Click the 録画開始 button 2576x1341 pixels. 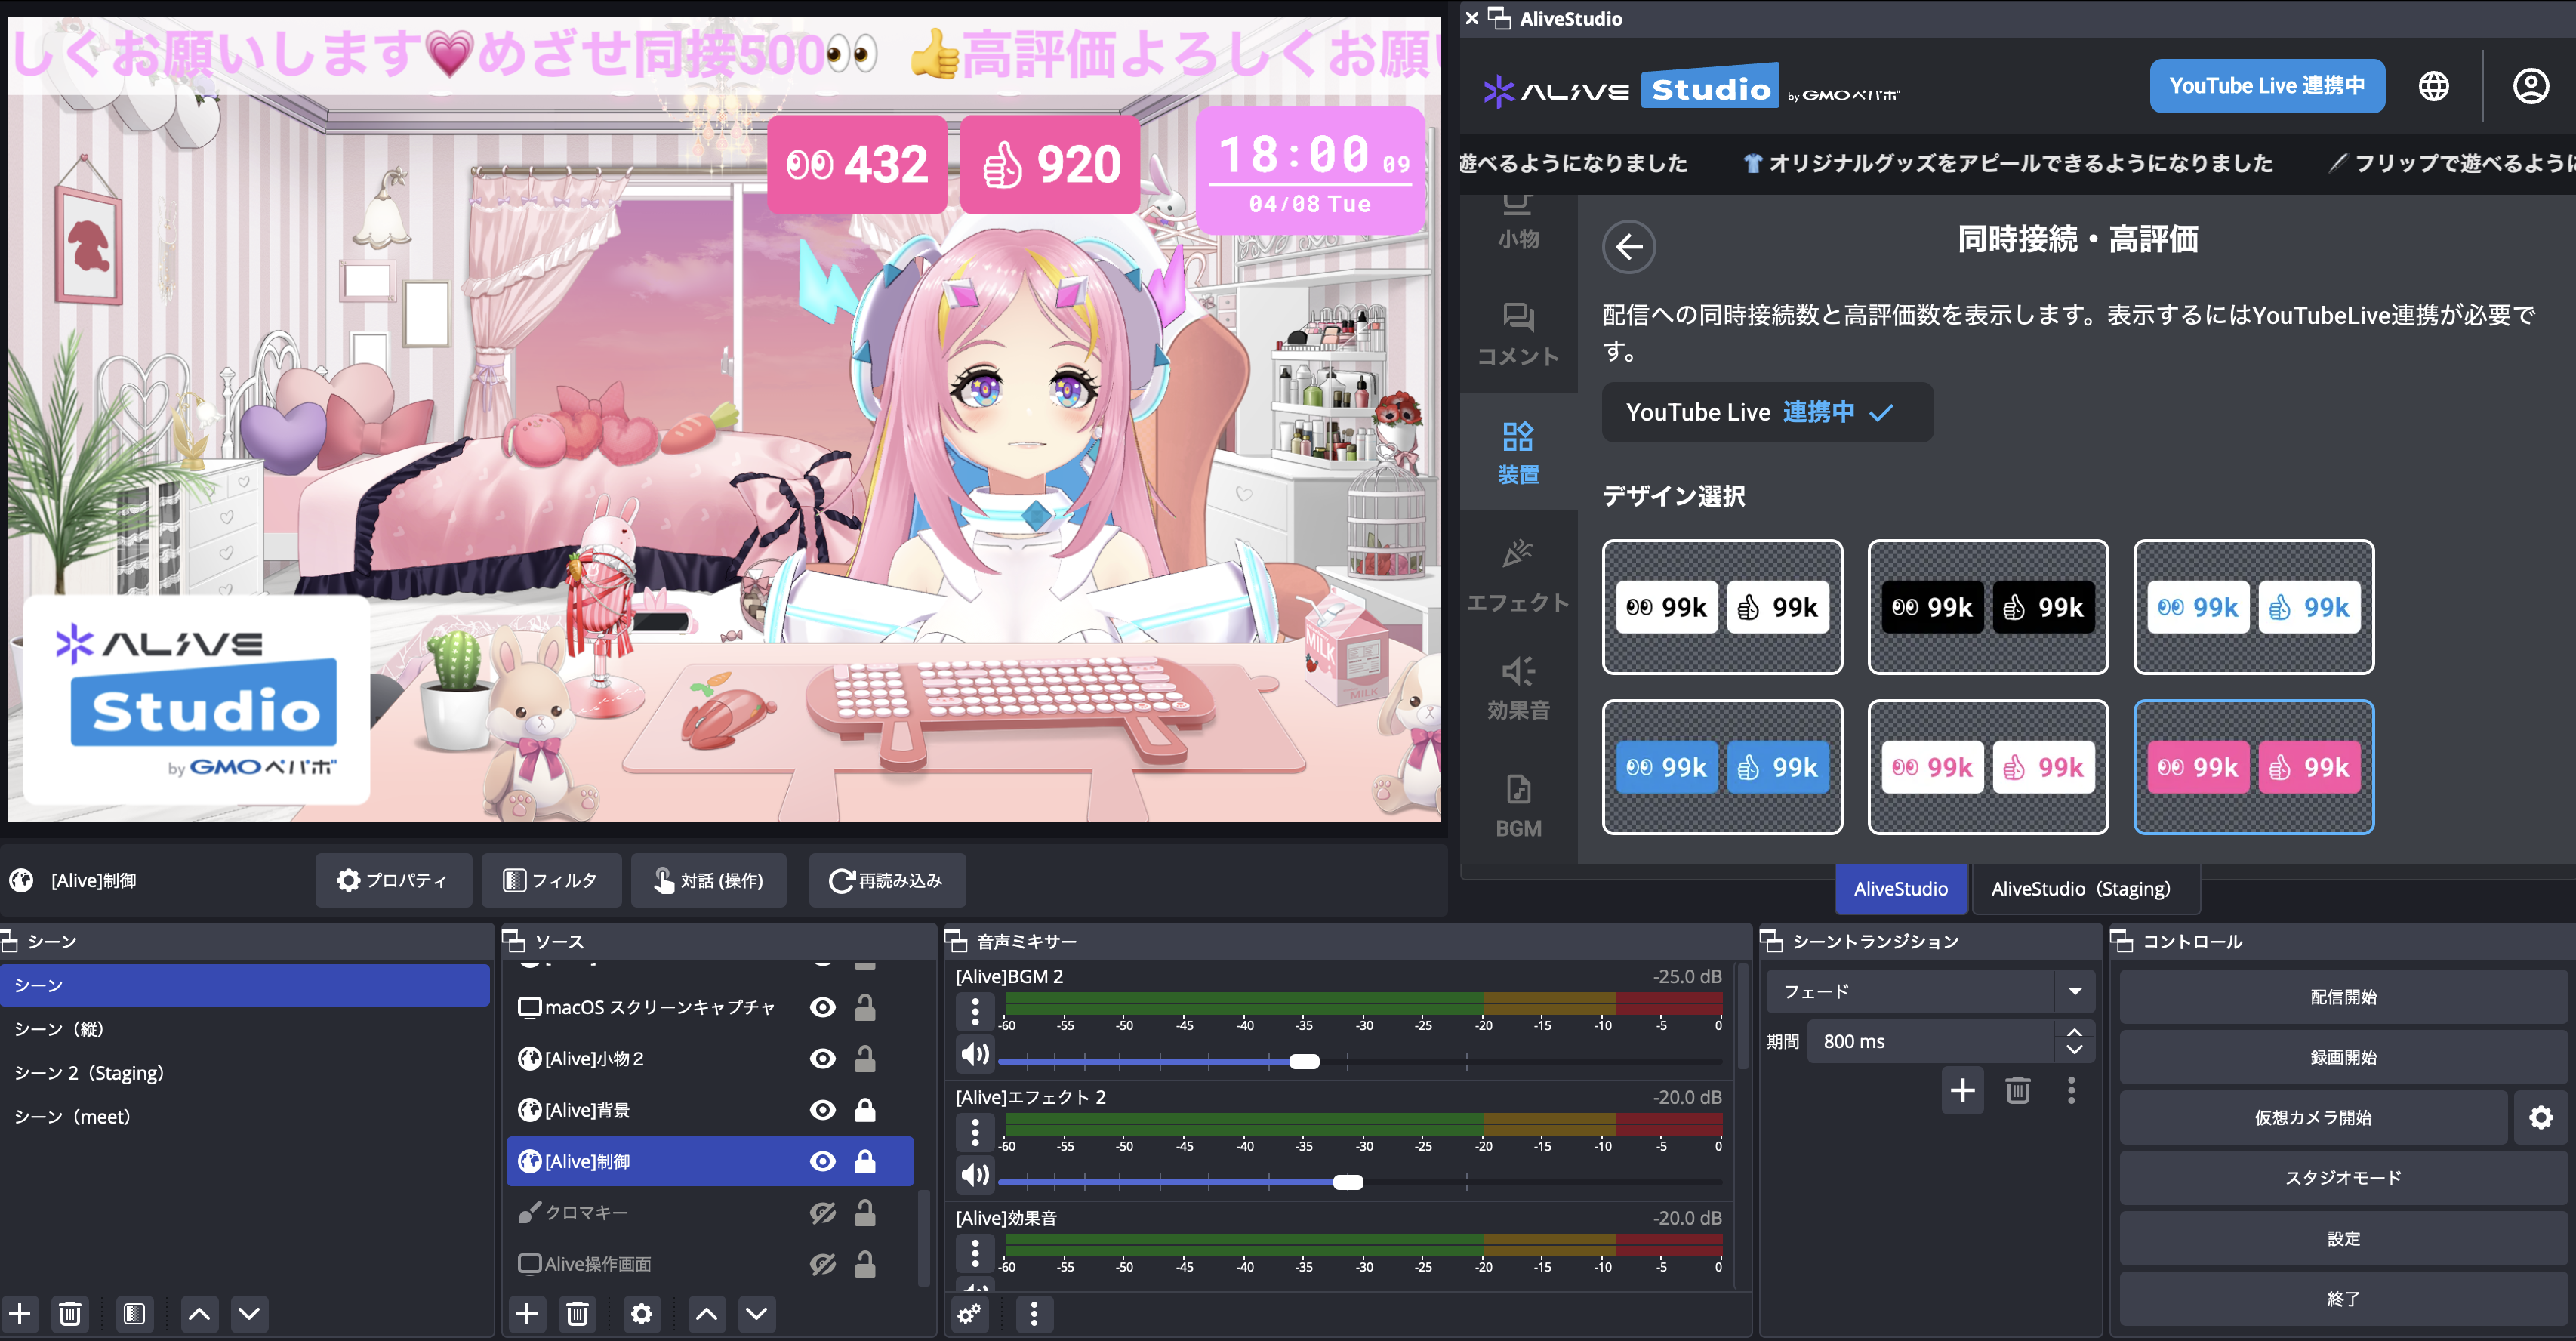[2343, 1057]
